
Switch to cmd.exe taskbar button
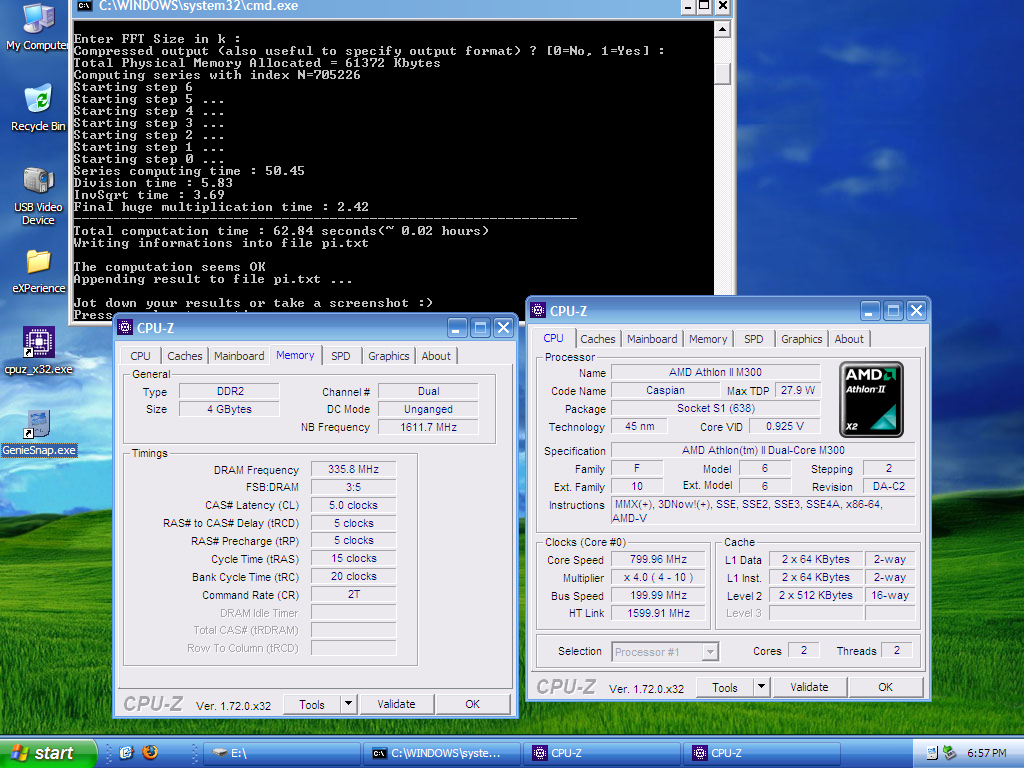point(442,753)
